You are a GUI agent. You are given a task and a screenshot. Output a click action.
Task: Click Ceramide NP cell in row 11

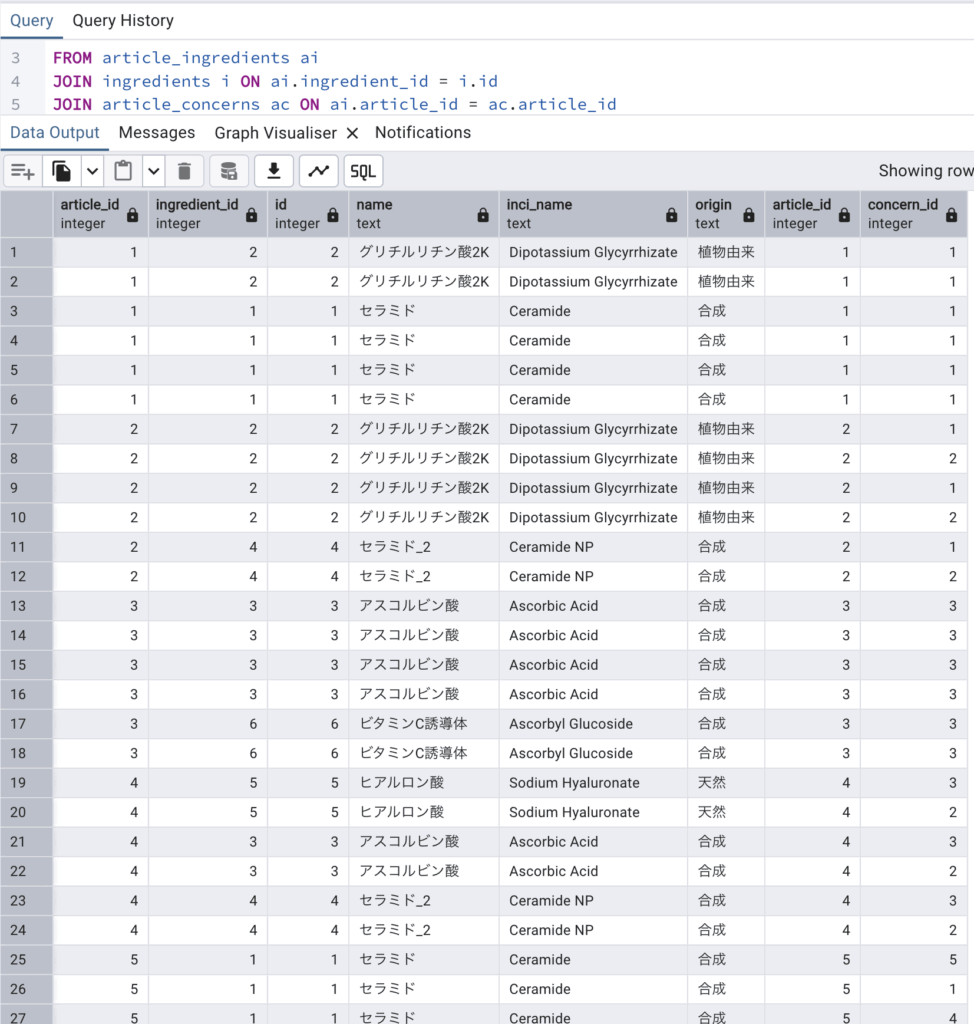tap(593, 547)
